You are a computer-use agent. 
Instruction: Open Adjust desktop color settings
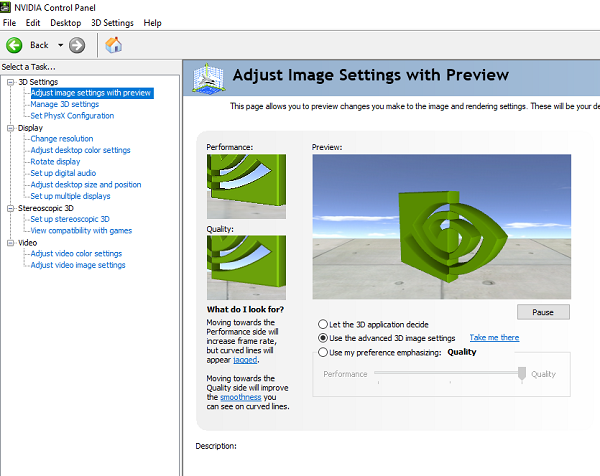[80, 150]
